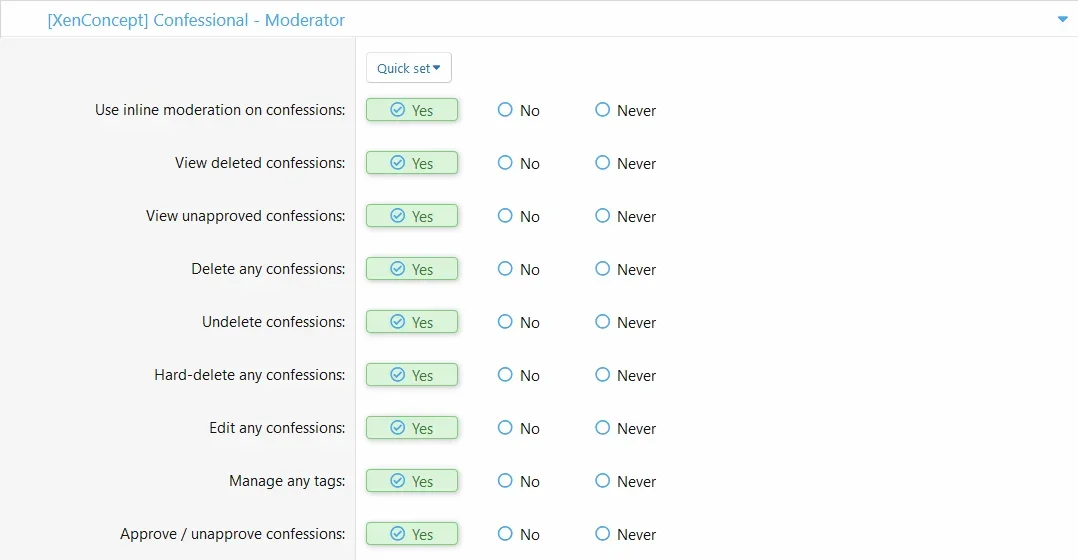
Task: Set Hard-delete any confessions to Never
Action: tap(625, 375)
